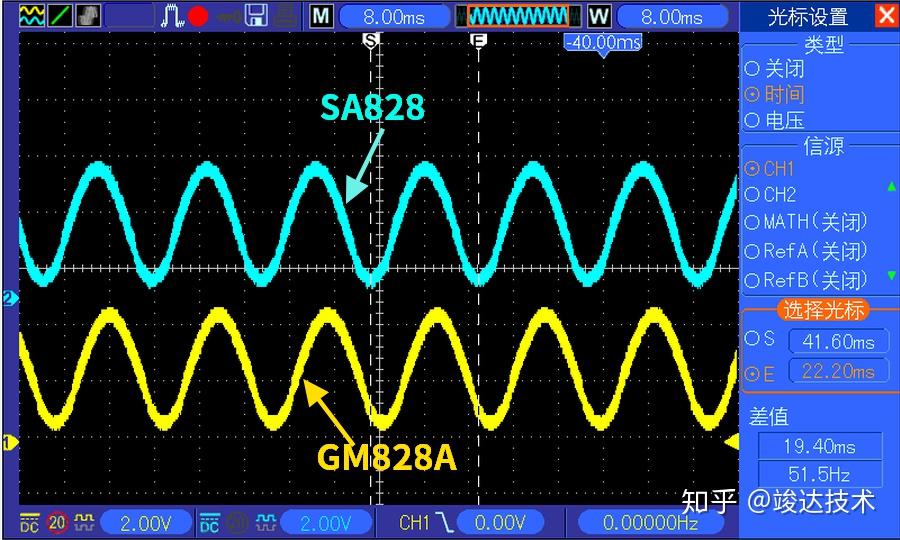Click the E cursor value 22.20ms
This screenshot has height=540, width=900.
838,371
